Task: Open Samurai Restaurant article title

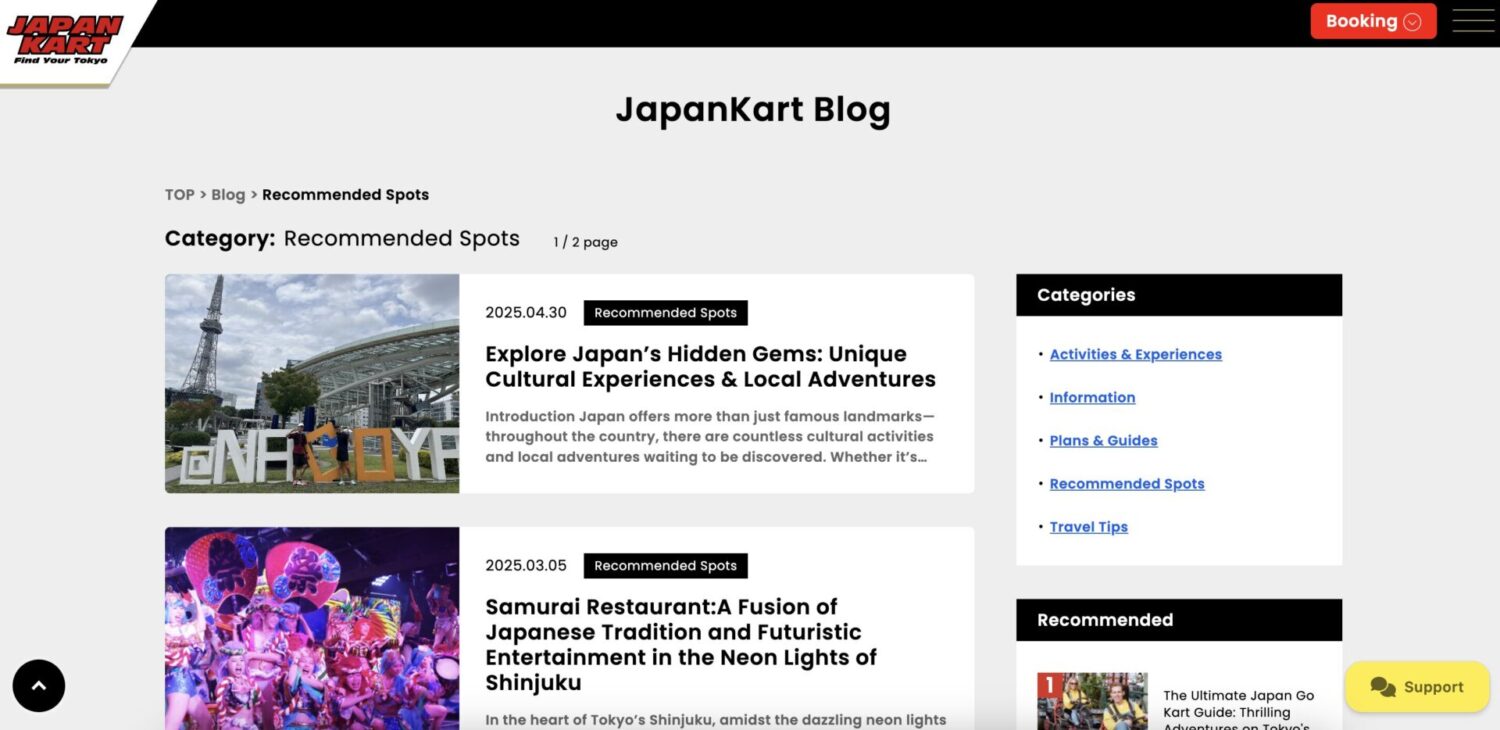Action: [681, 645]
